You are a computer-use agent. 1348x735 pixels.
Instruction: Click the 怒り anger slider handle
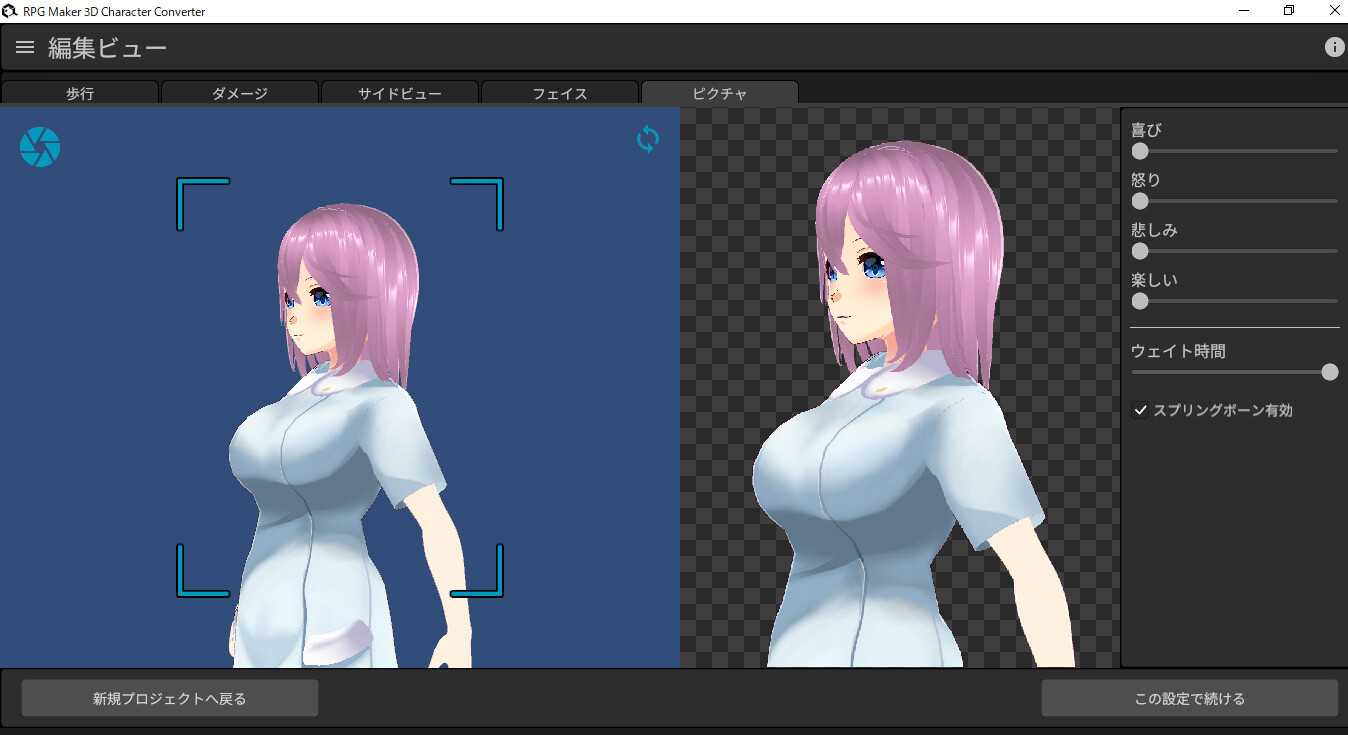[x=1140, y=201]
